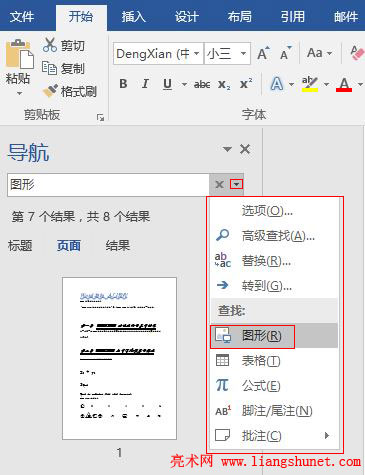This screenshot has height=475, width=365.
Task: Open the Text Effects dropdown arrow
Action: click(x=291, y=84)
